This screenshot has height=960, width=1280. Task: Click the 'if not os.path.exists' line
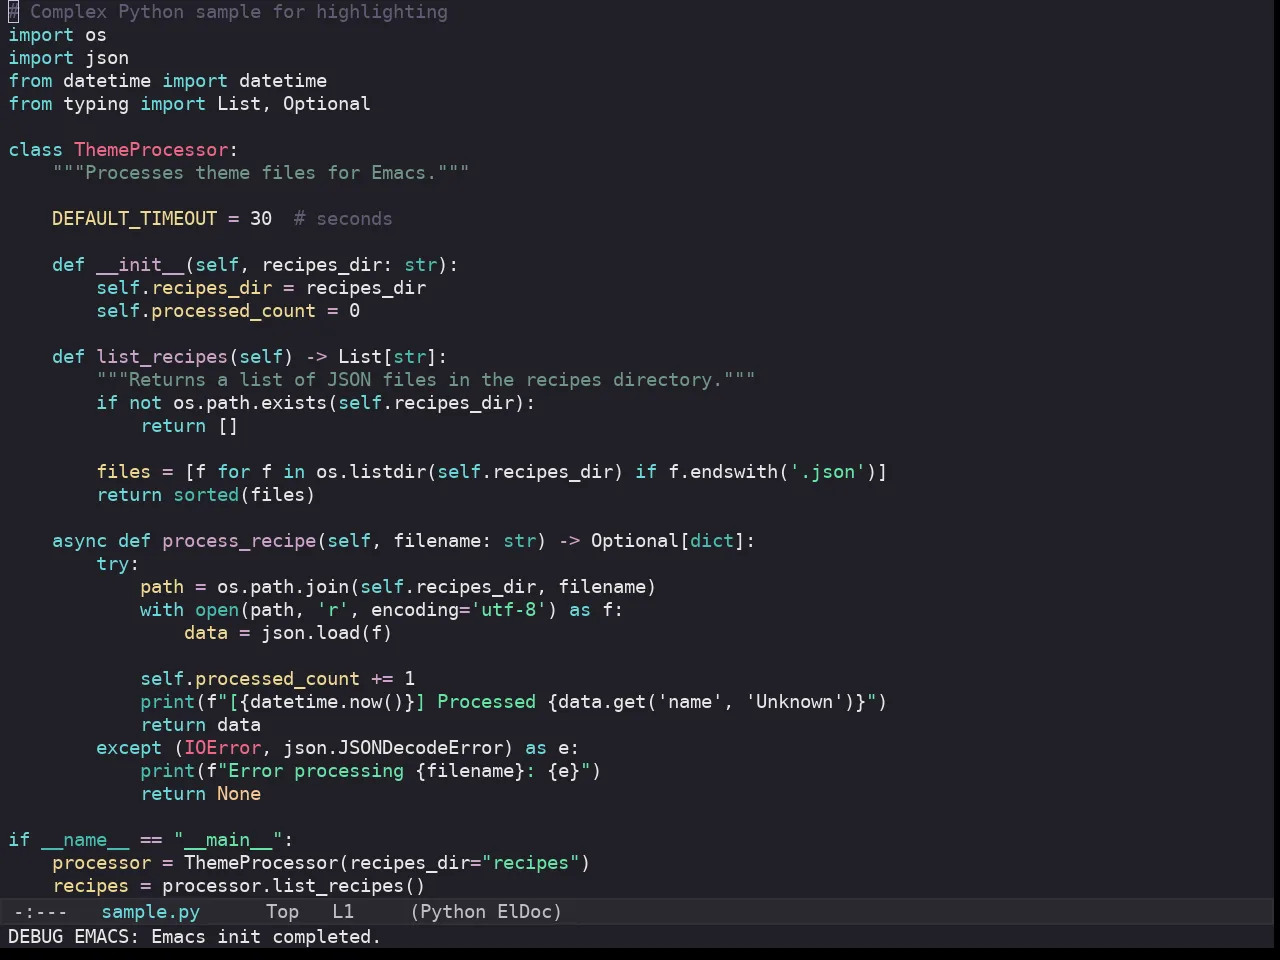[315, 403]
